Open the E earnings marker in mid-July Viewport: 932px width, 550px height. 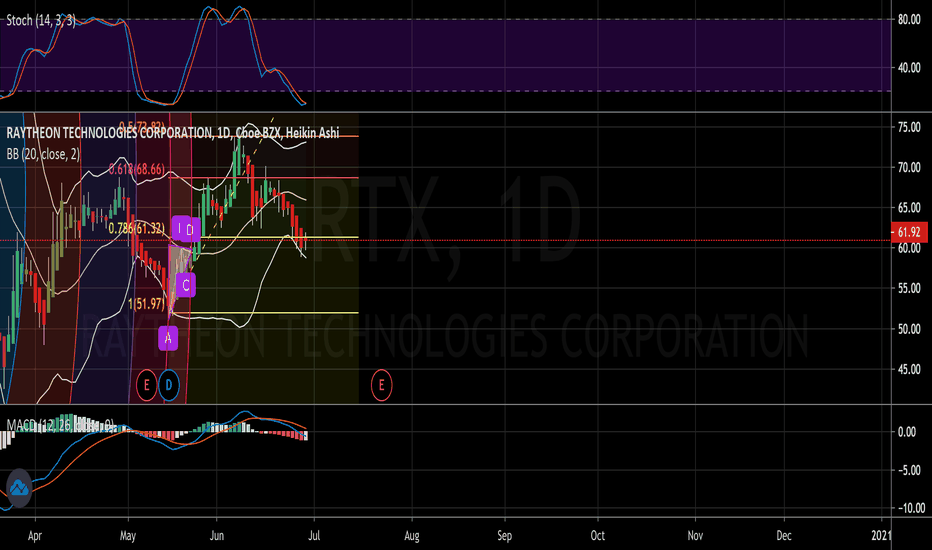tap(381, 385)
